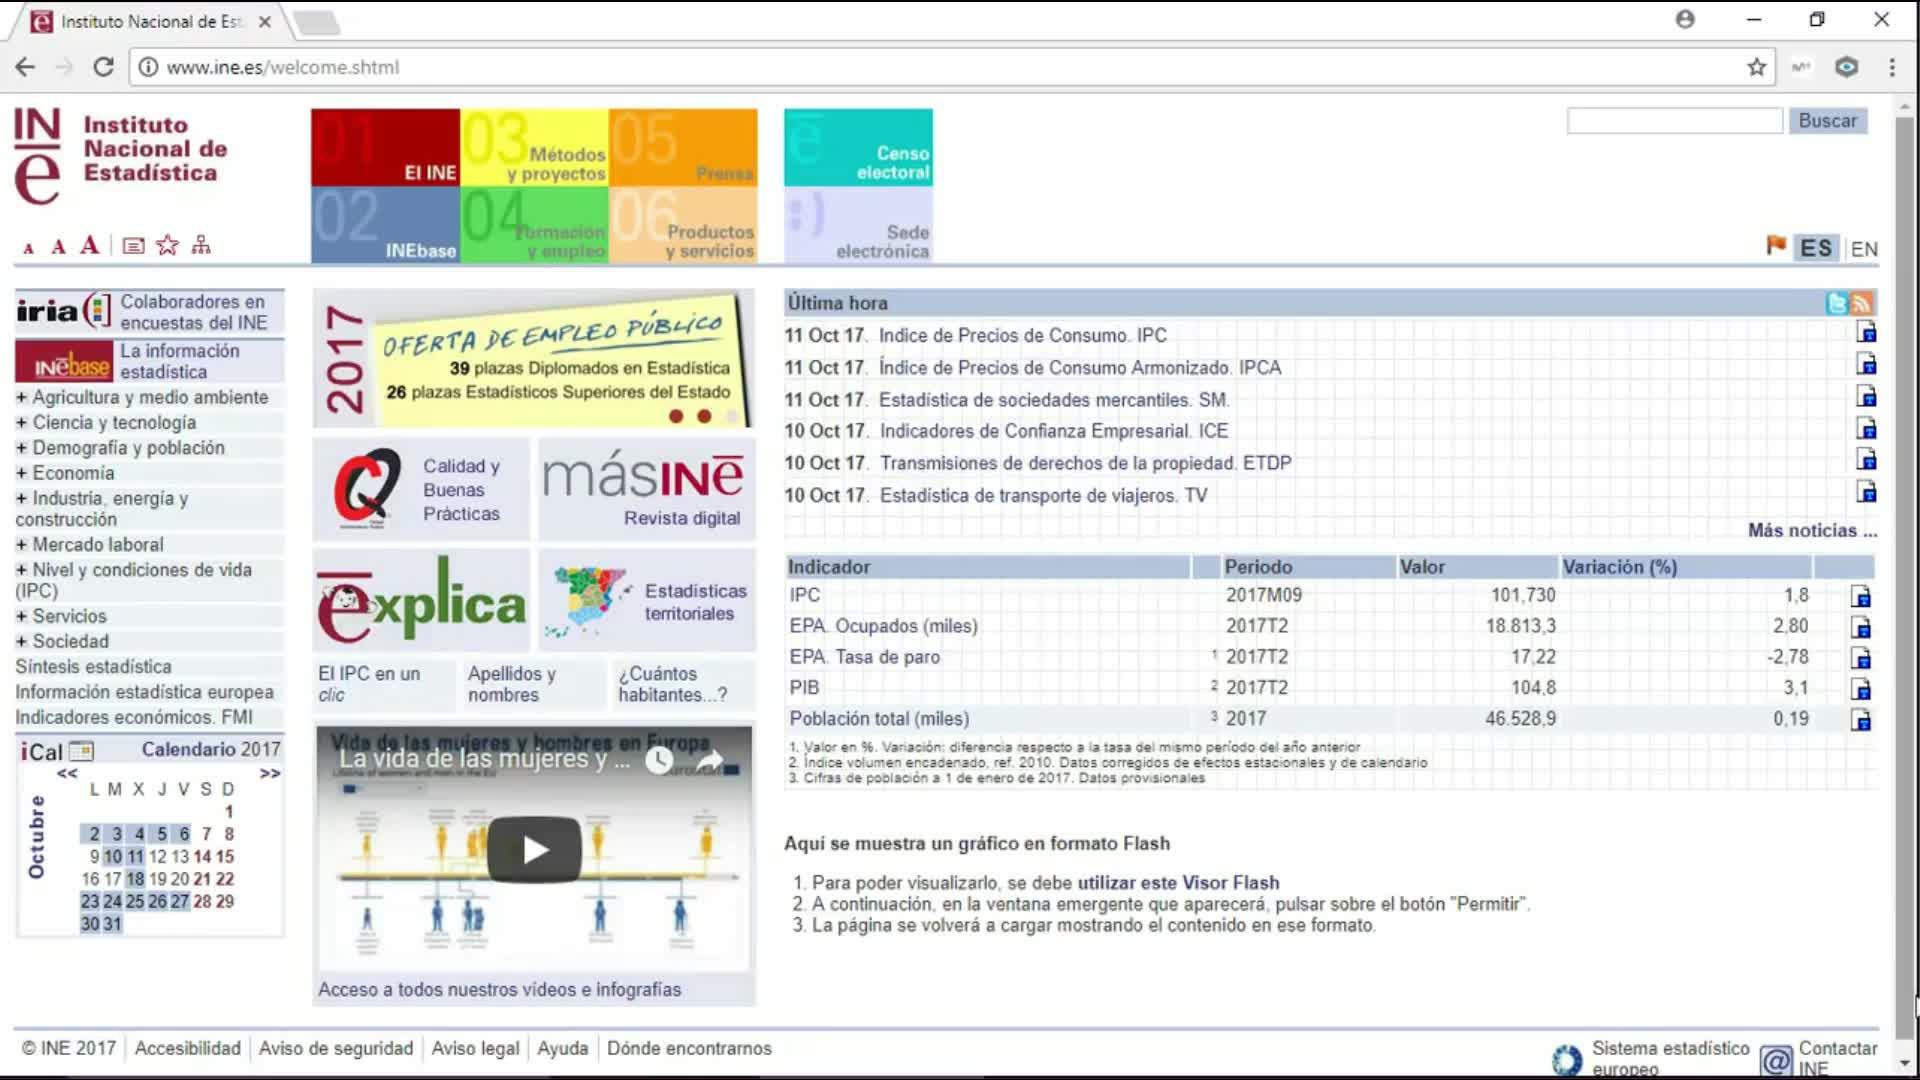This screenshot has width=1920, height=1080.
Task: Click the medium font size A icon
Action: pos(58,246)
